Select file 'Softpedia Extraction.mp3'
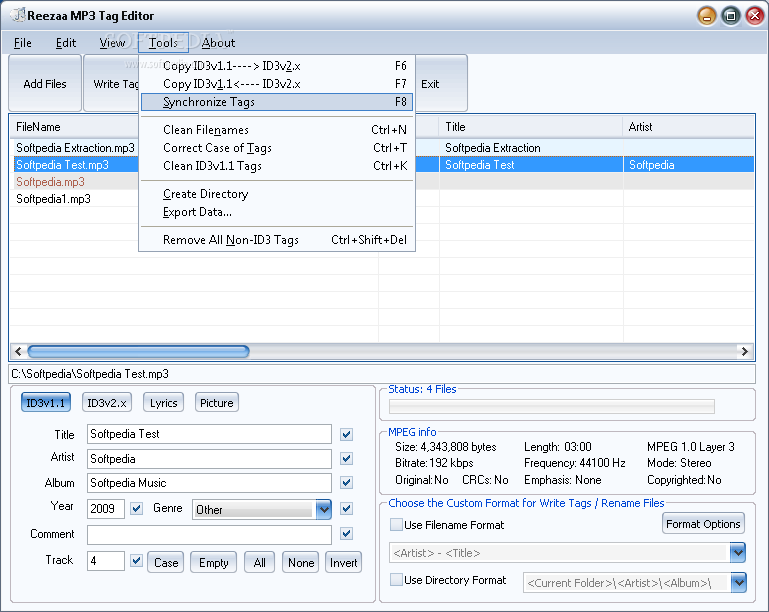Screen dimensions: 769x612 (x=75, y=148)
